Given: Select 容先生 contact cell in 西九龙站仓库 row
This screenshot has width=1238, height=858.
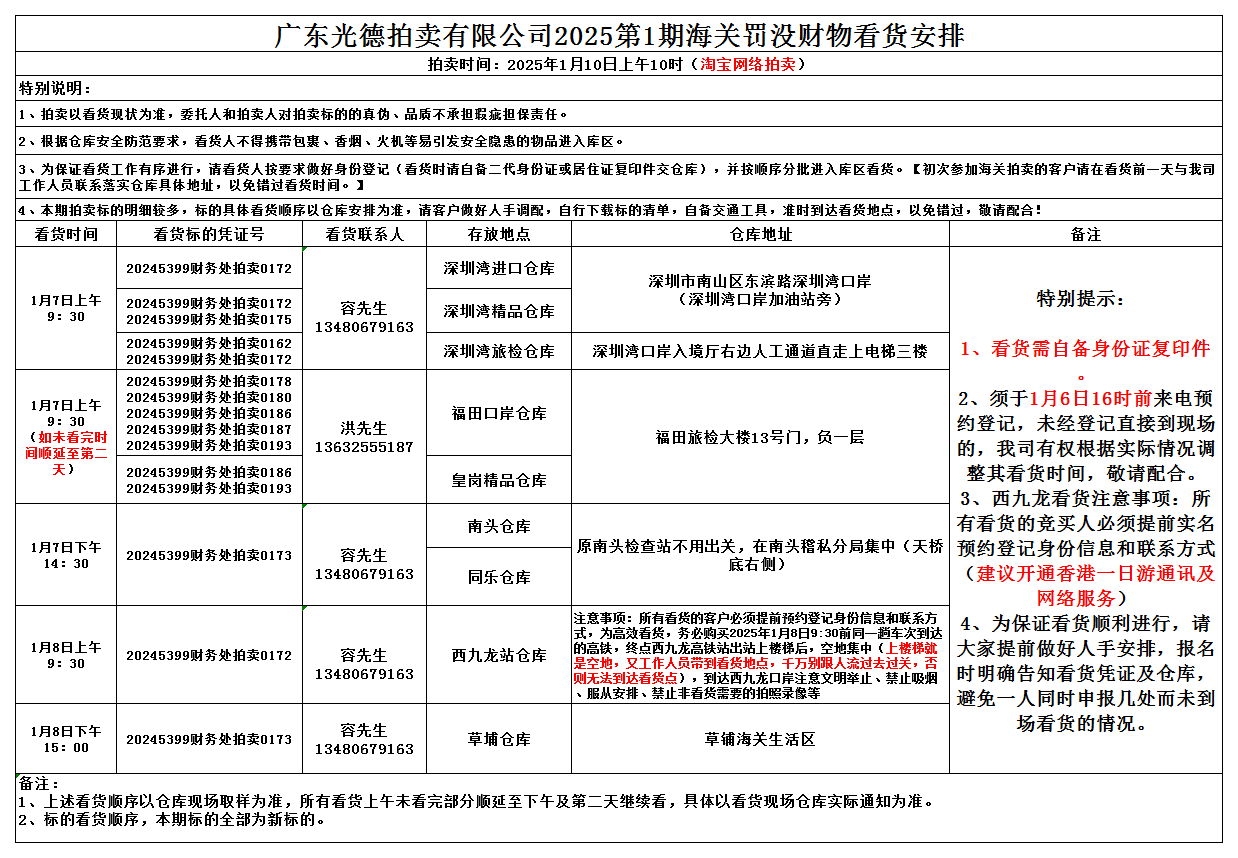Looking at the screenshot, I should [364, 654].
